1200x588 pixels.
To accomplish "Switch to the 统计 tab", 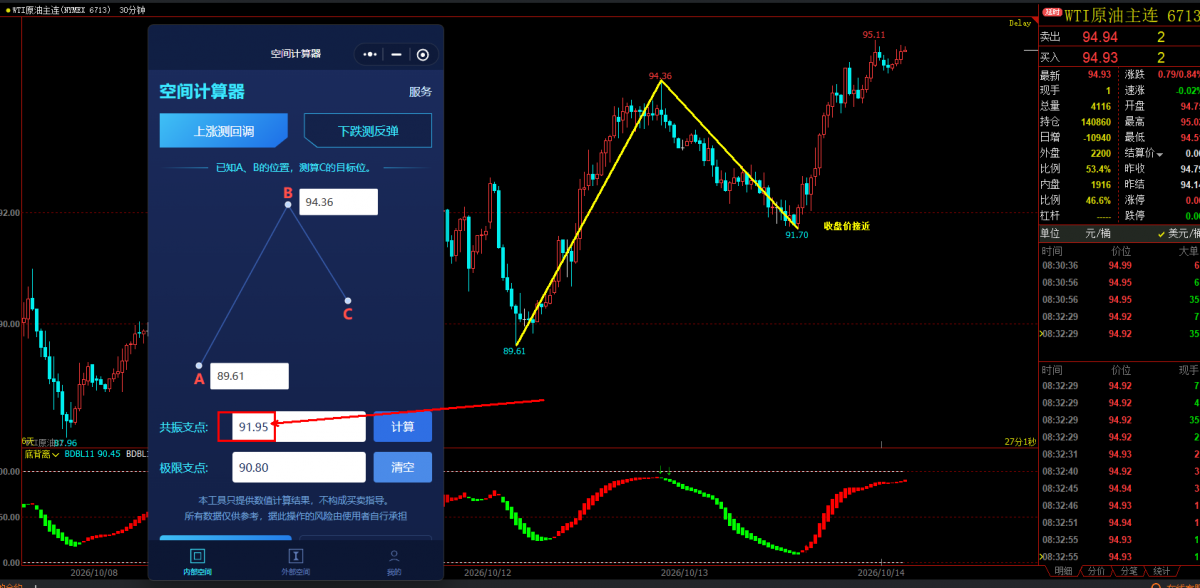I will pos(1161,571).
